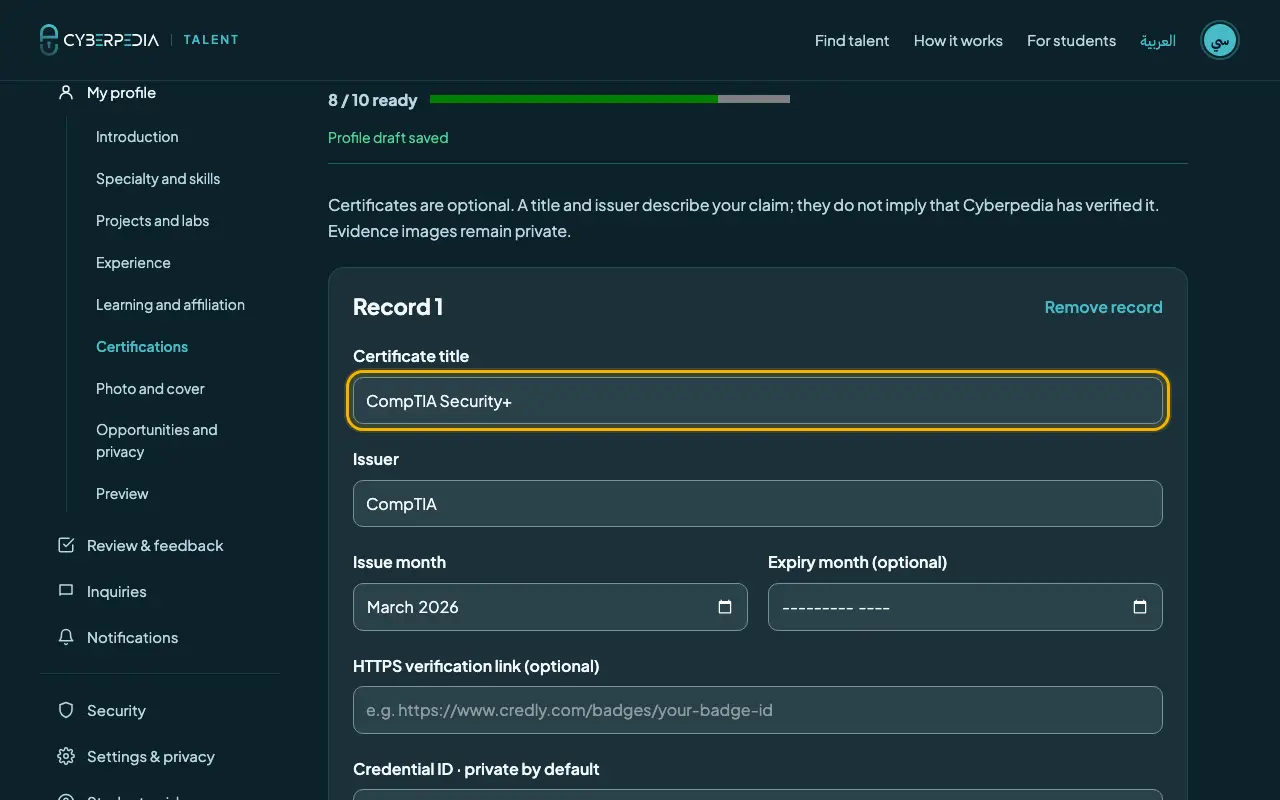1280x800 pixels.
Task: Open the Inquiries page
Action: pyautogui.click(x=116, y=591)
